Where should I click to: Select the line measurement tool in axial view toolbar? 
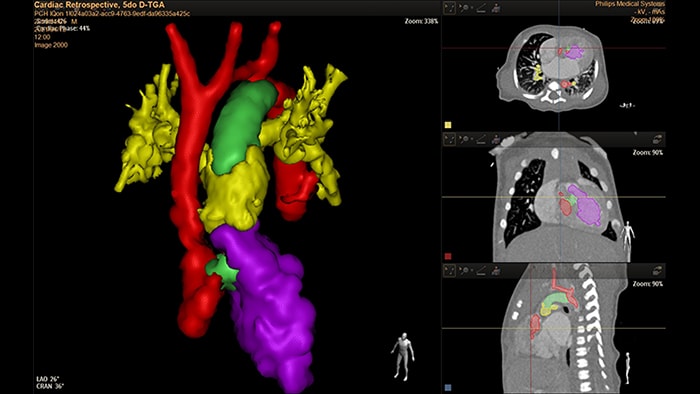(x=481, y=8)
